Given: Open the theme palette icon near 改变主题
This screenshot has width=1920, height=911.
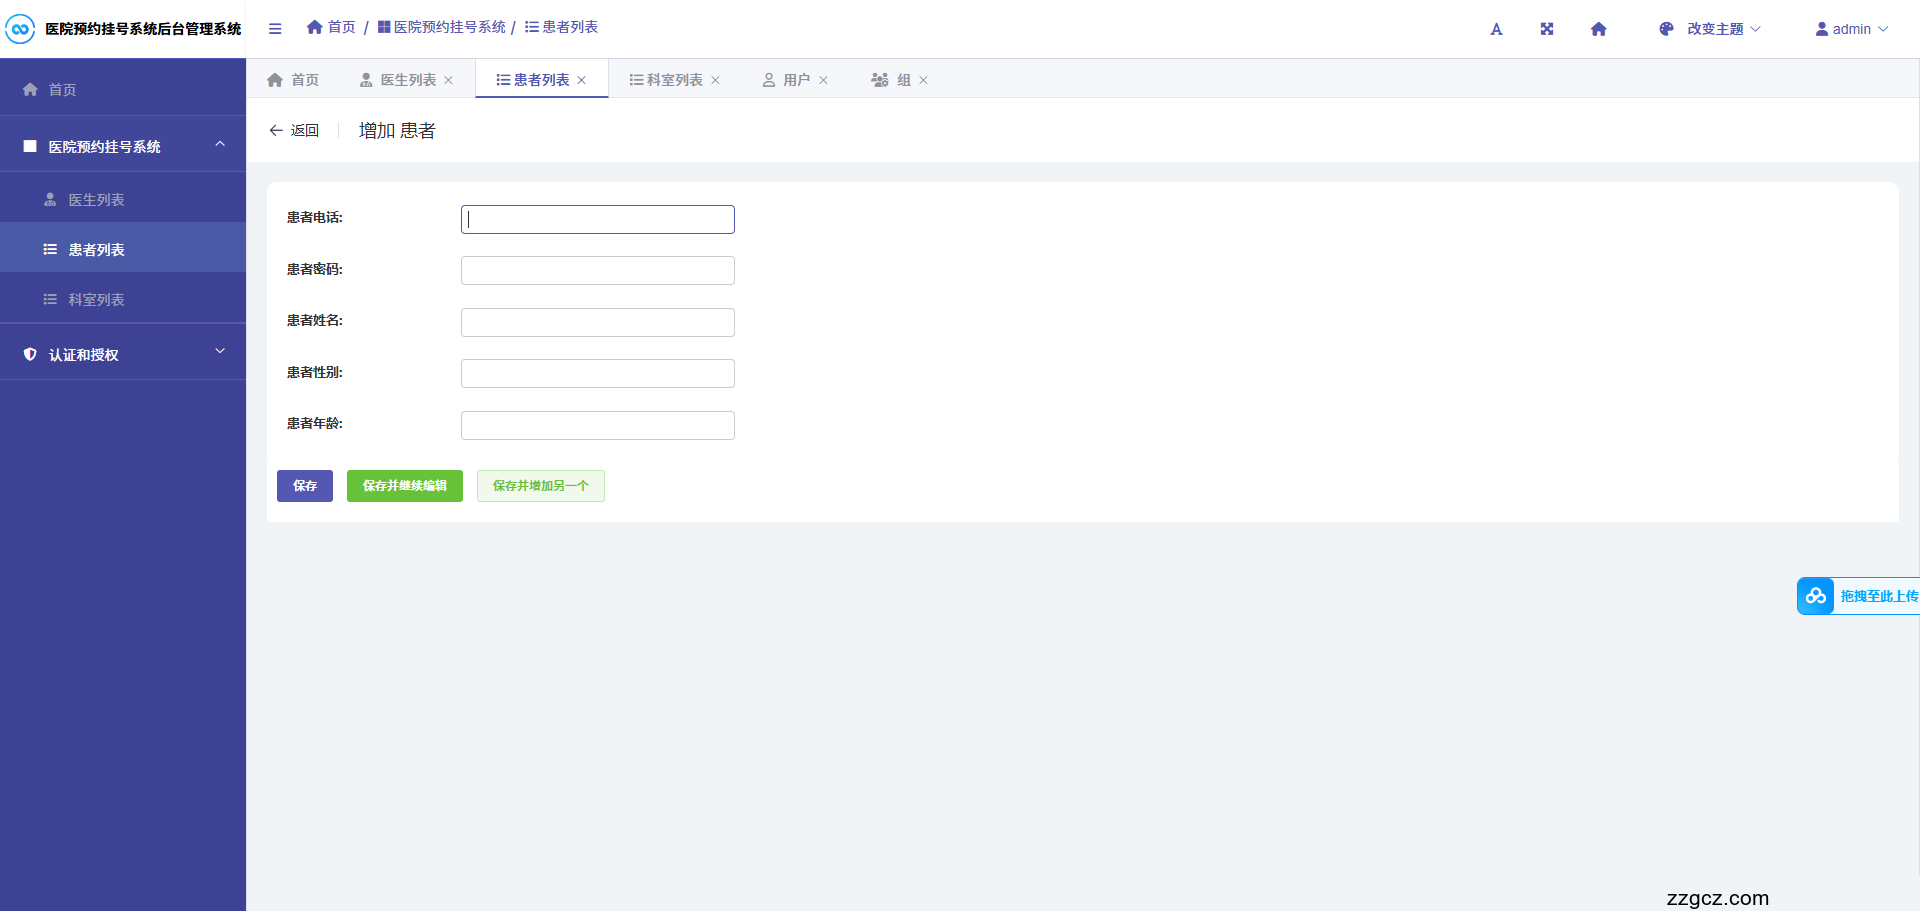Looking at the screenshot, I should click(1666, 29).
